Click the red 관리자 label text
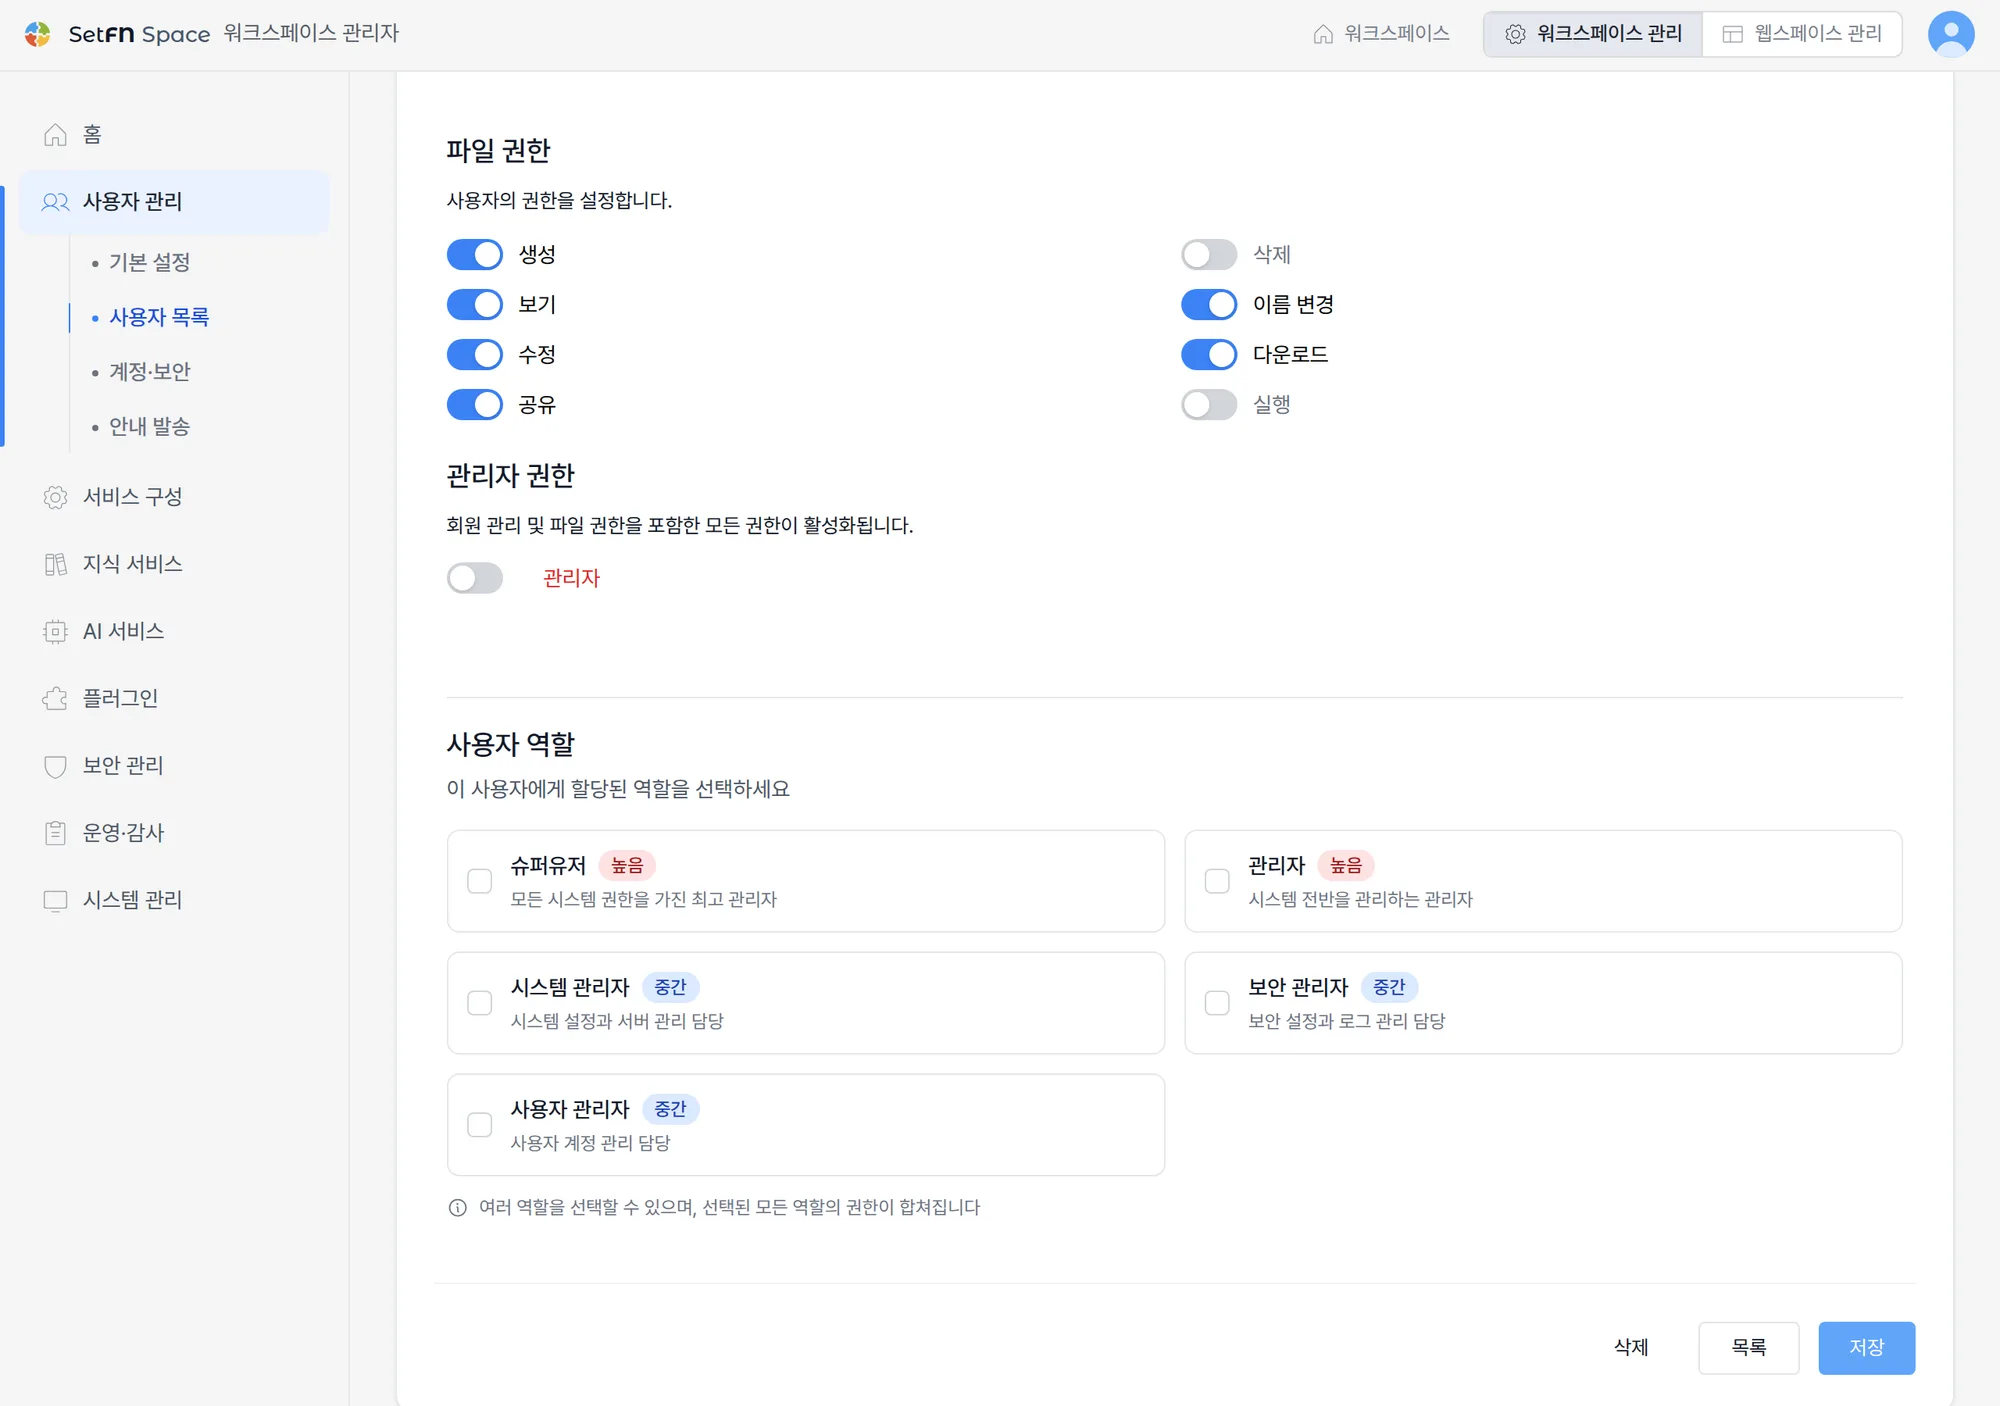Viewport: 2000px width, 1406px height. pyautogui.click(x=571, y=578)
